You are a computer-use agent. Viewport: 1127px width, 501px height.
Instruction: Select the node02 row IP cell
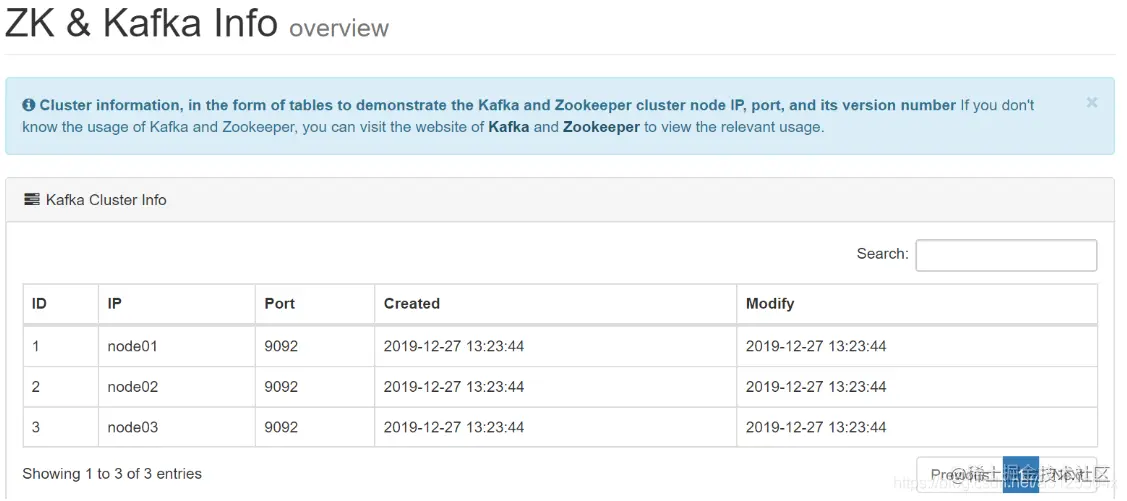click(x=133, y=387)
